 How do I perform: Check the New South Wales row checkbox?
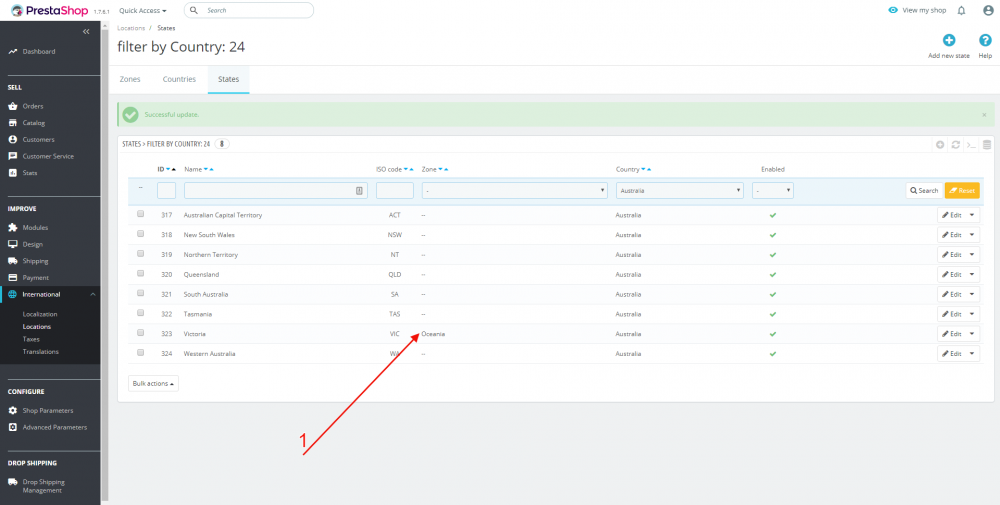[140, 234]
